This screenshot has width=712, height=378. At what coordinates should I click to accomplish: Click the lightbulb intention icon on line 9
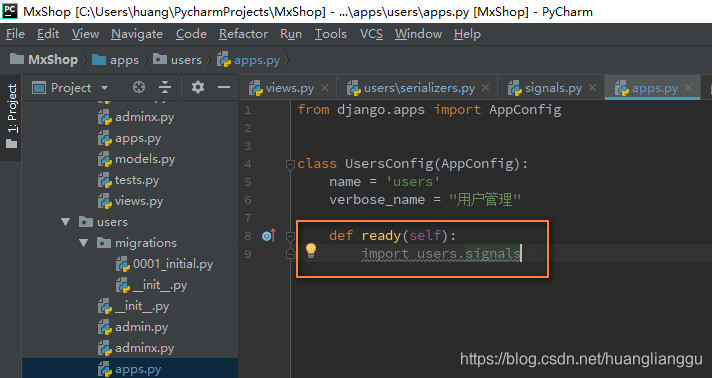311,250
